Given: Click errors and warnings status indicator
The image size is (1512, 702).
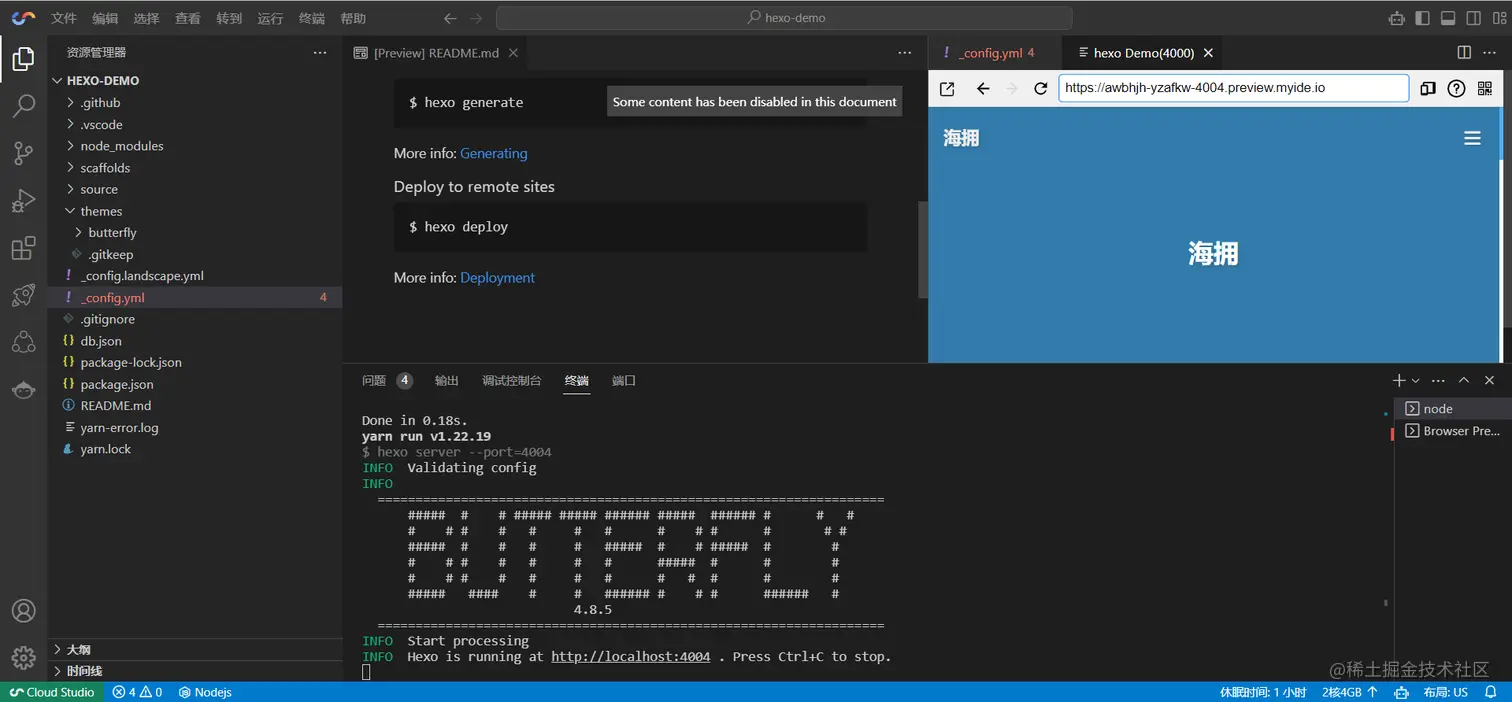Looking at the screenshot, I should [x=137, y=692].
